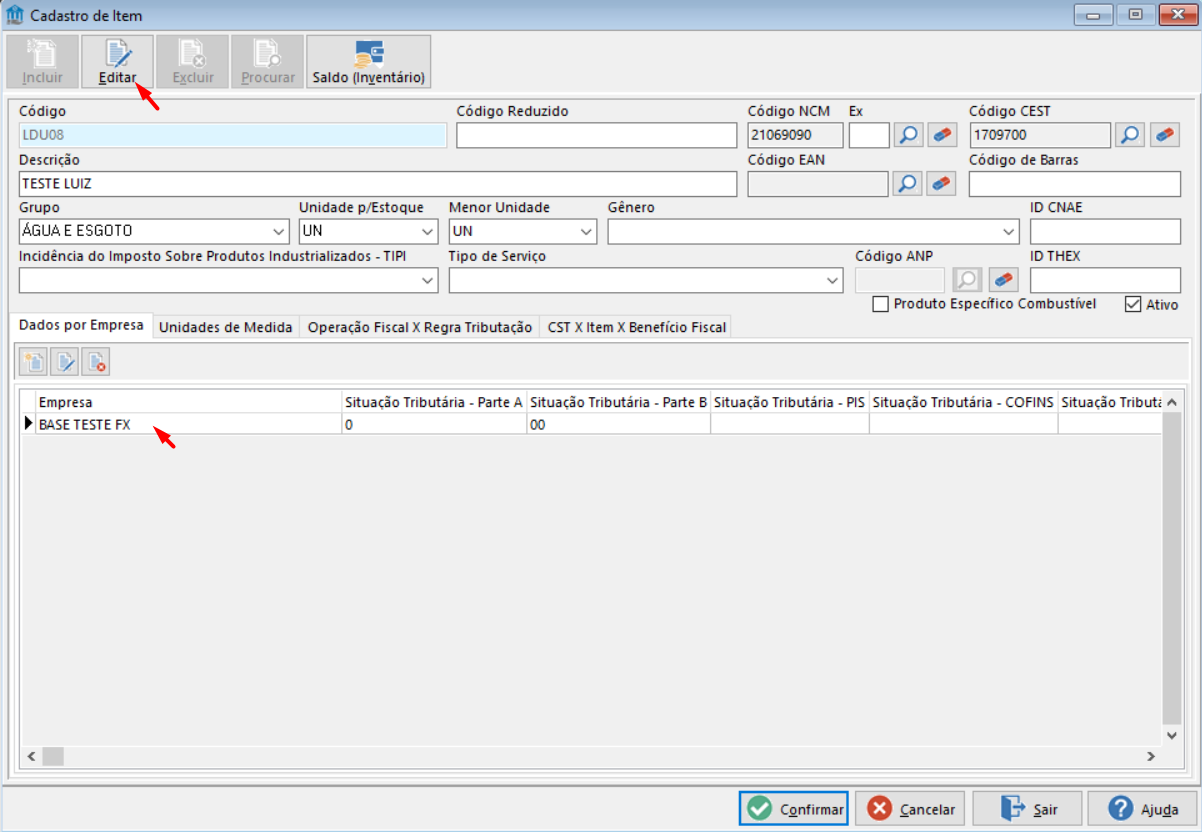Click the Código field with LDU08
The height and width of the screenshot is (832, 1202).
(x=233, y=135)
